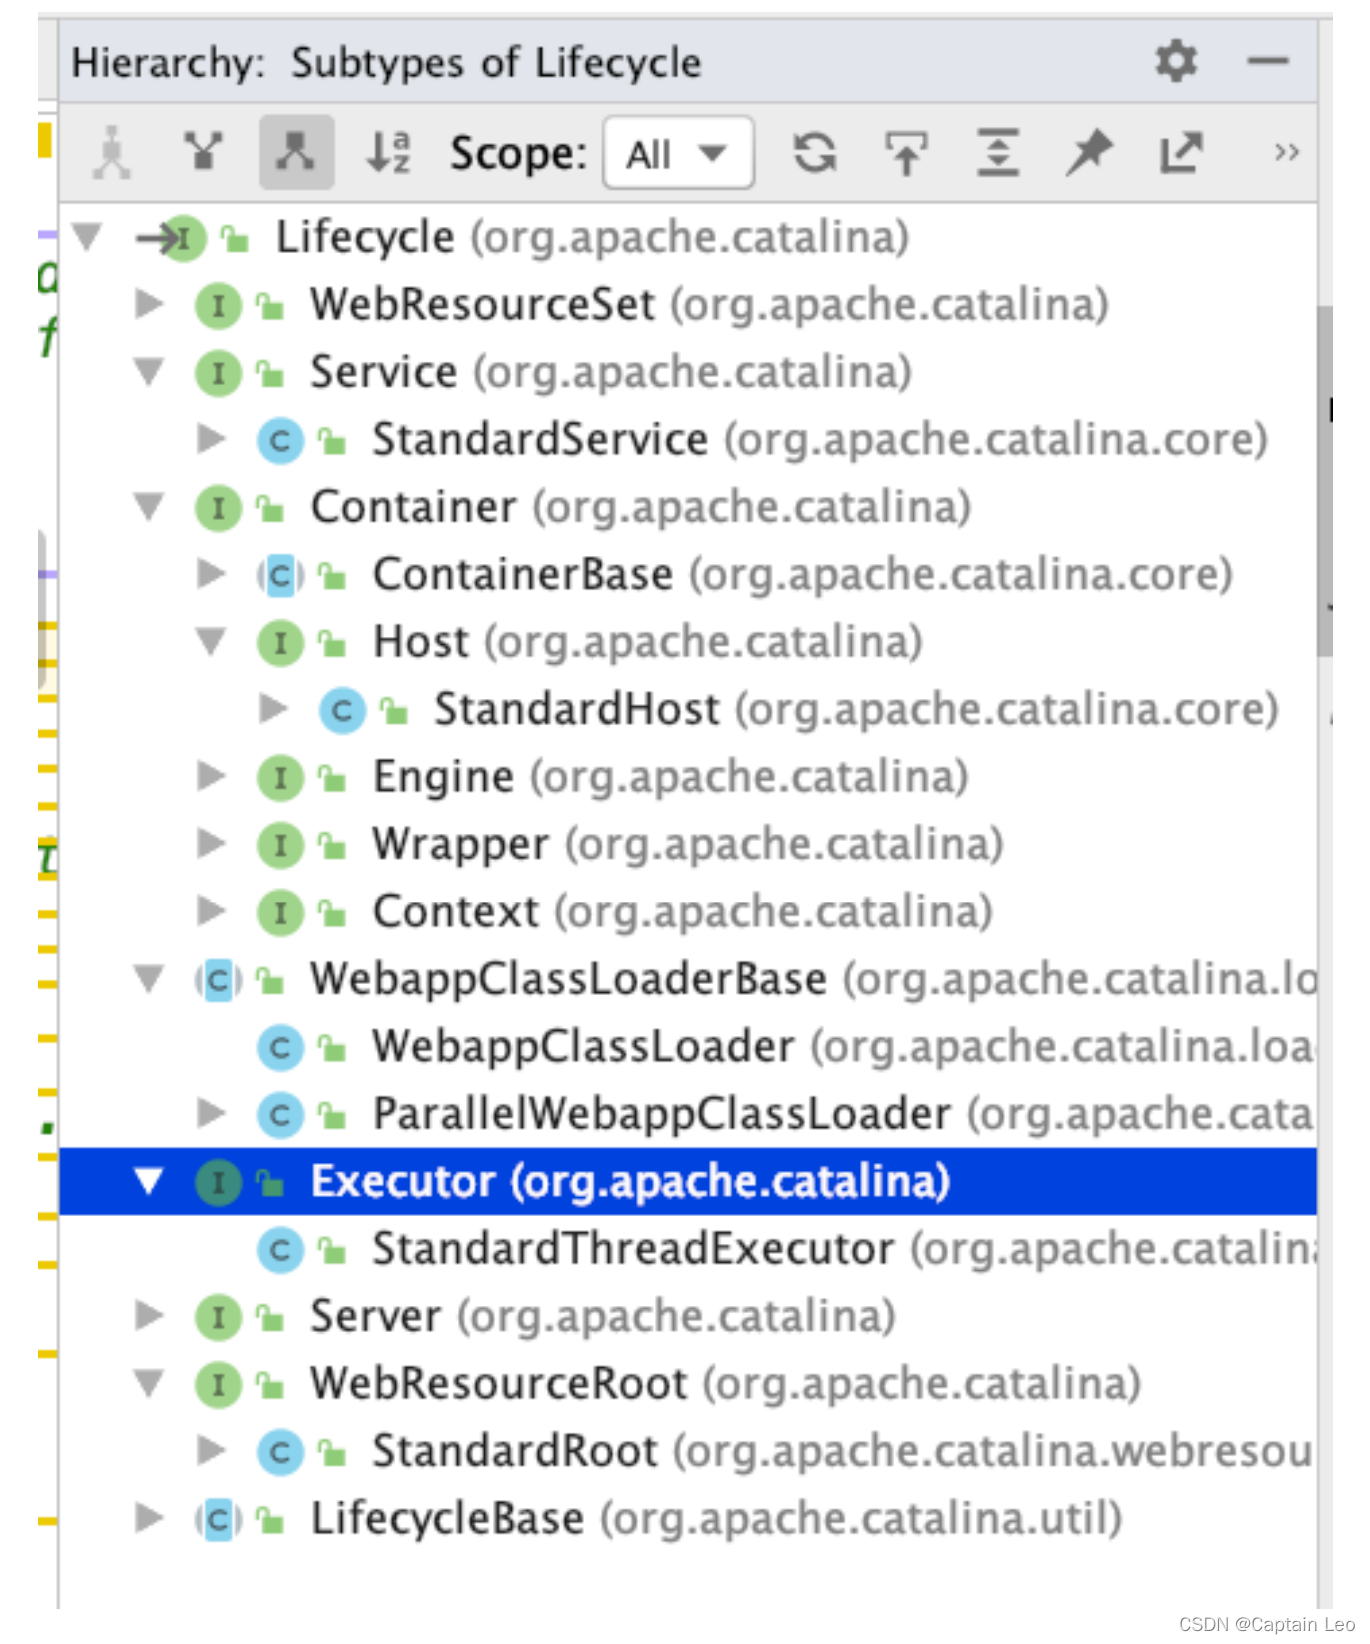Screen dimensions: 1370x1644
Task: Collapse the Host node
Action: tap(211, 641)
